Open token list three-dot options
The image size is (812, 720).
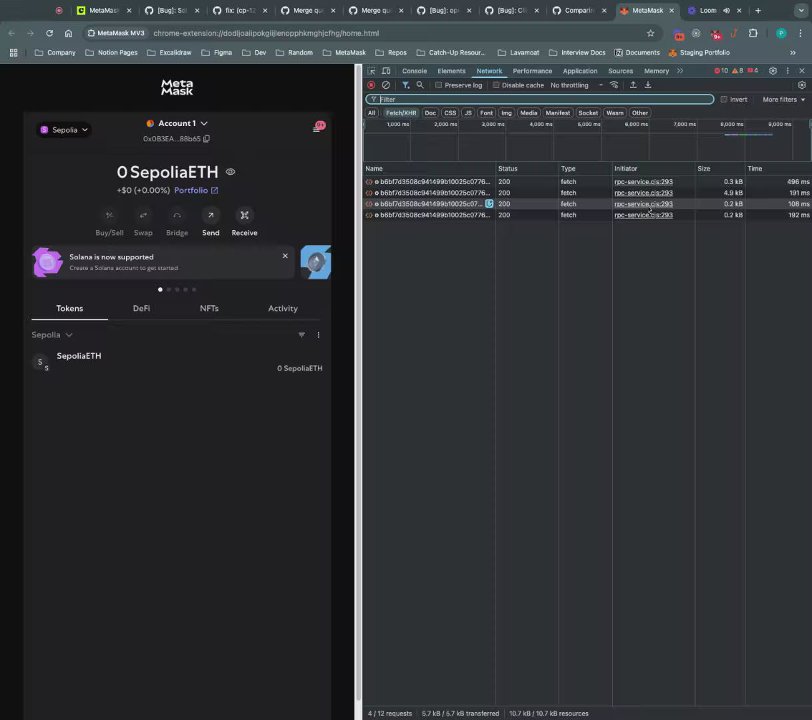(x=318, y=335)
